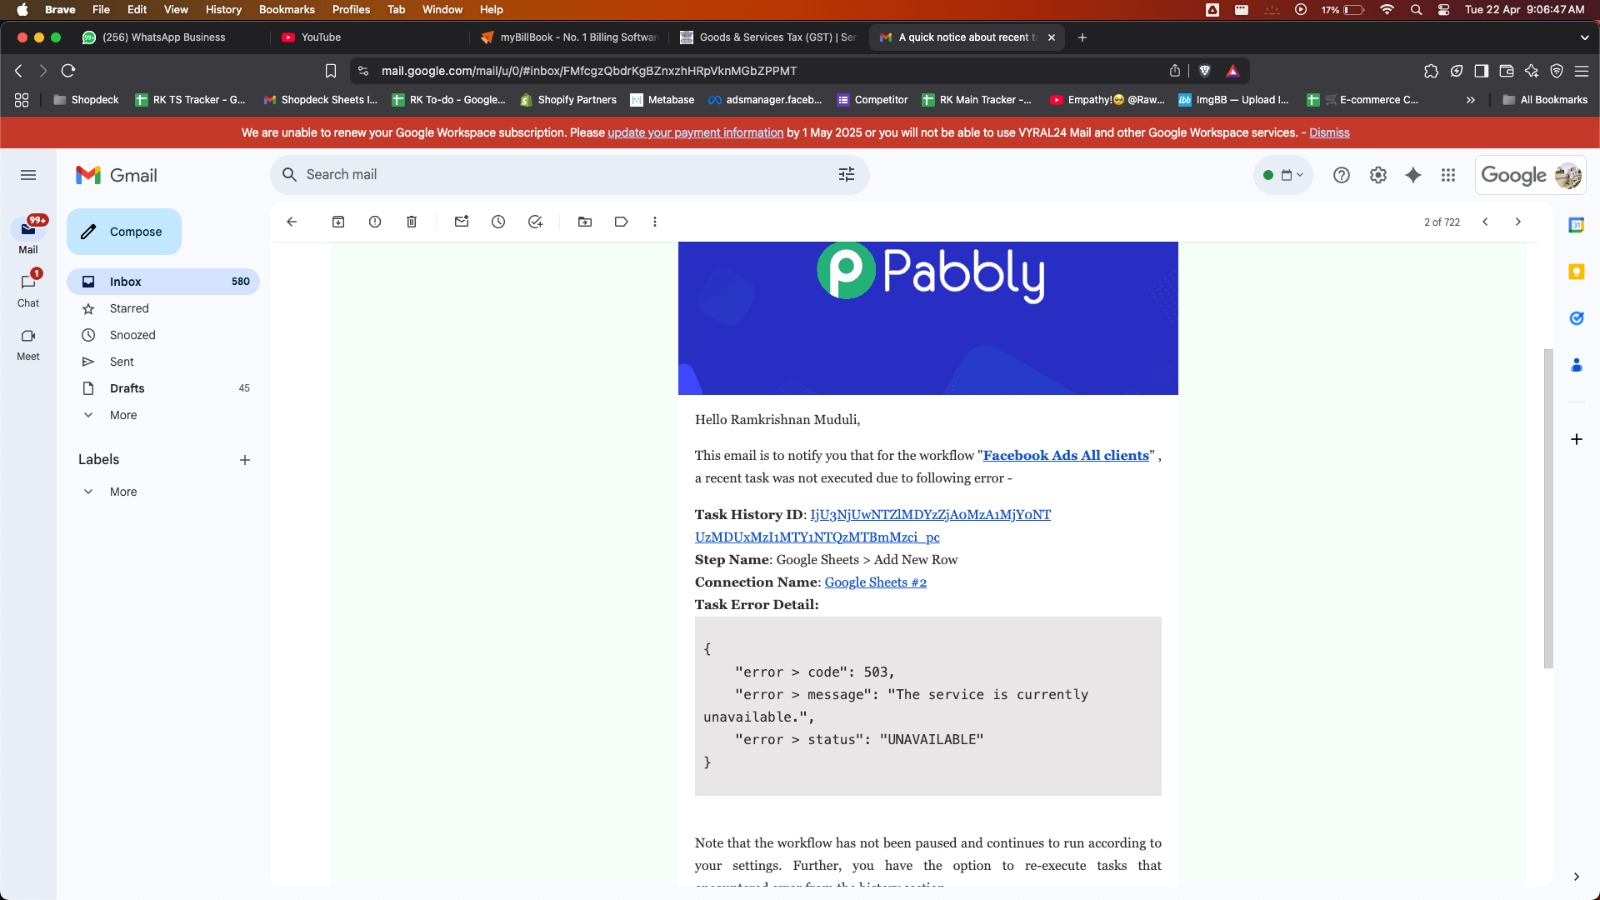Show the newer email arrow

(1485, 222)
